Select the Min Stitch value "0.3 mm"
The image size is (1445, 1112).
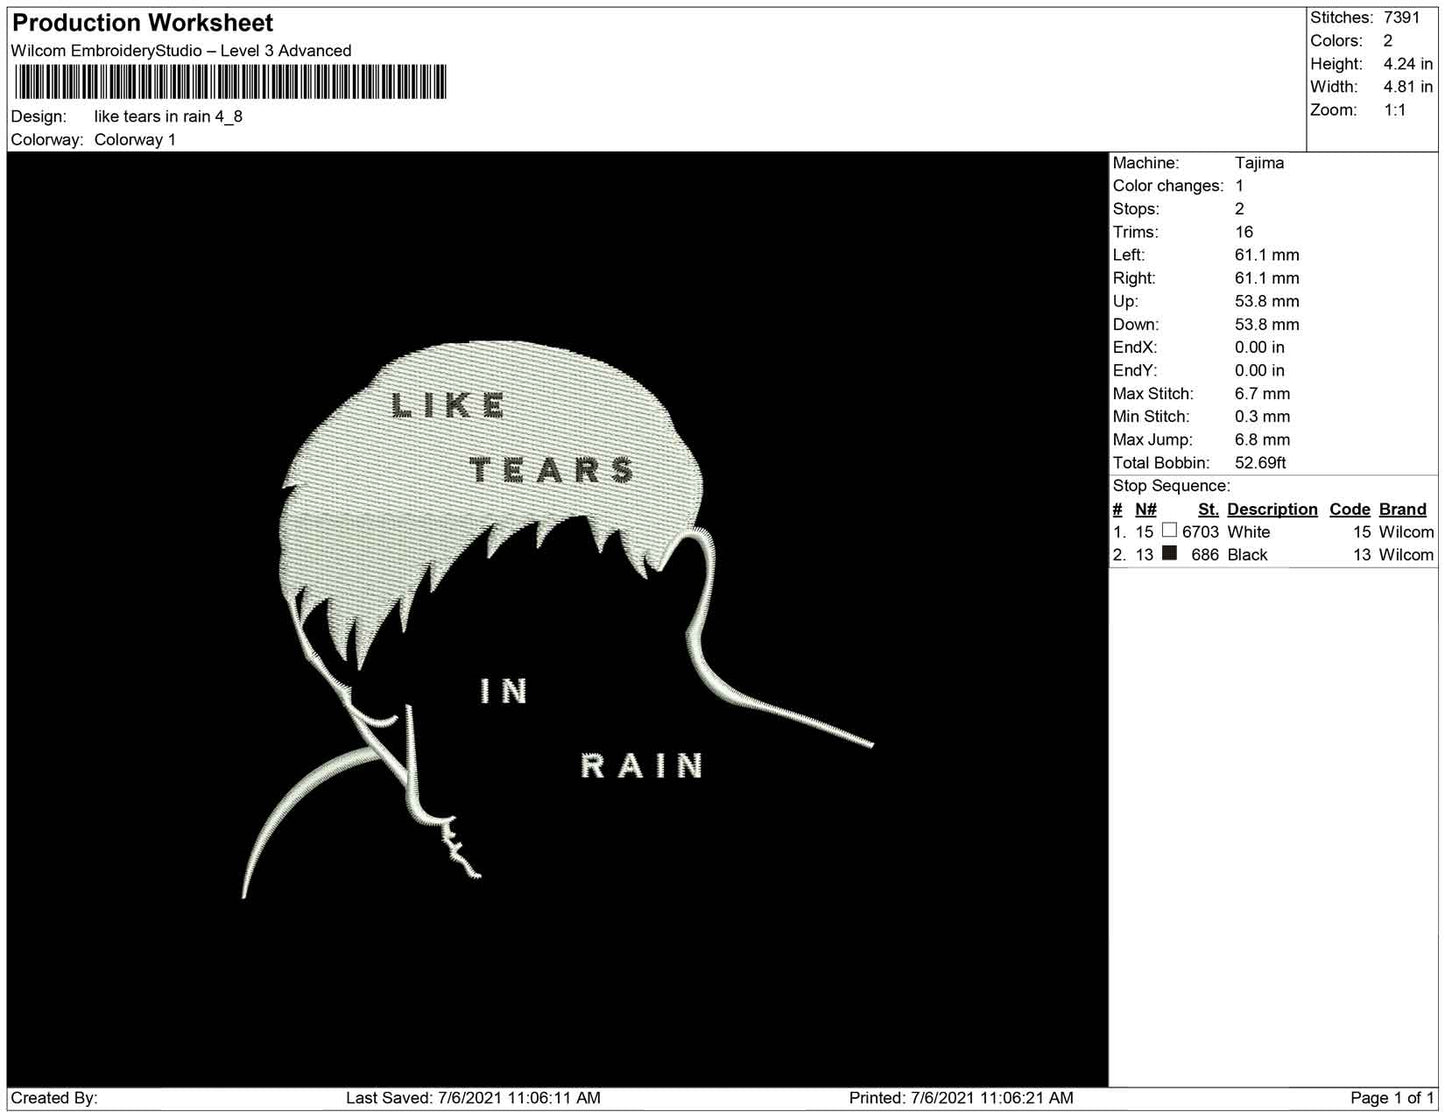pyautogui.click(x=1263, y=417)
